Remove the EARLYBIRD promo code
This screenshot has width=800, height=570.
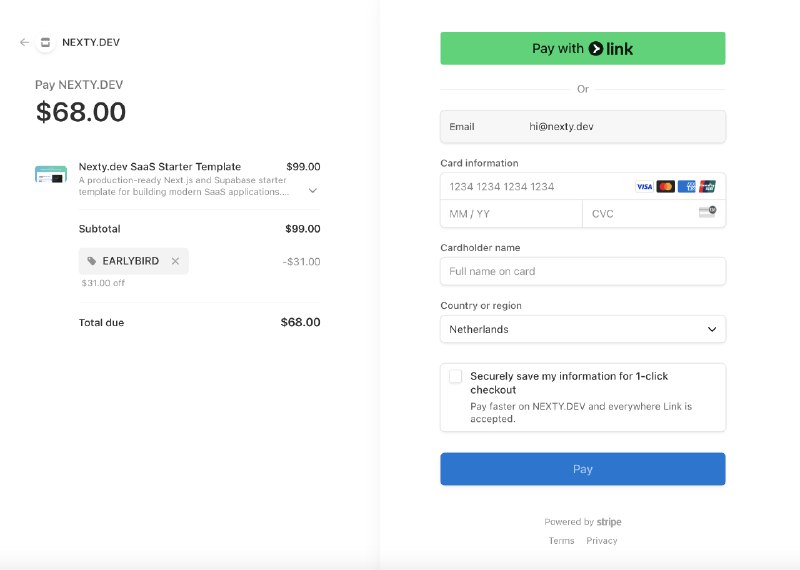point(176,261)
